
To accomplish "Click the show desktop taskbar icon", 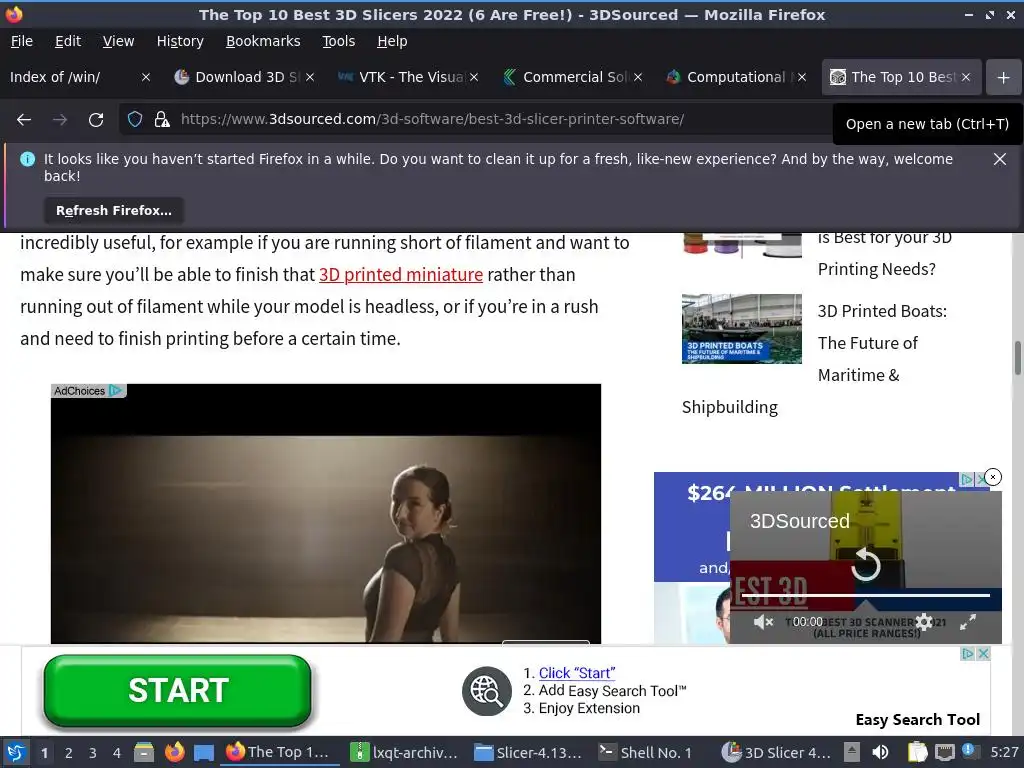I will coord(204,753).
